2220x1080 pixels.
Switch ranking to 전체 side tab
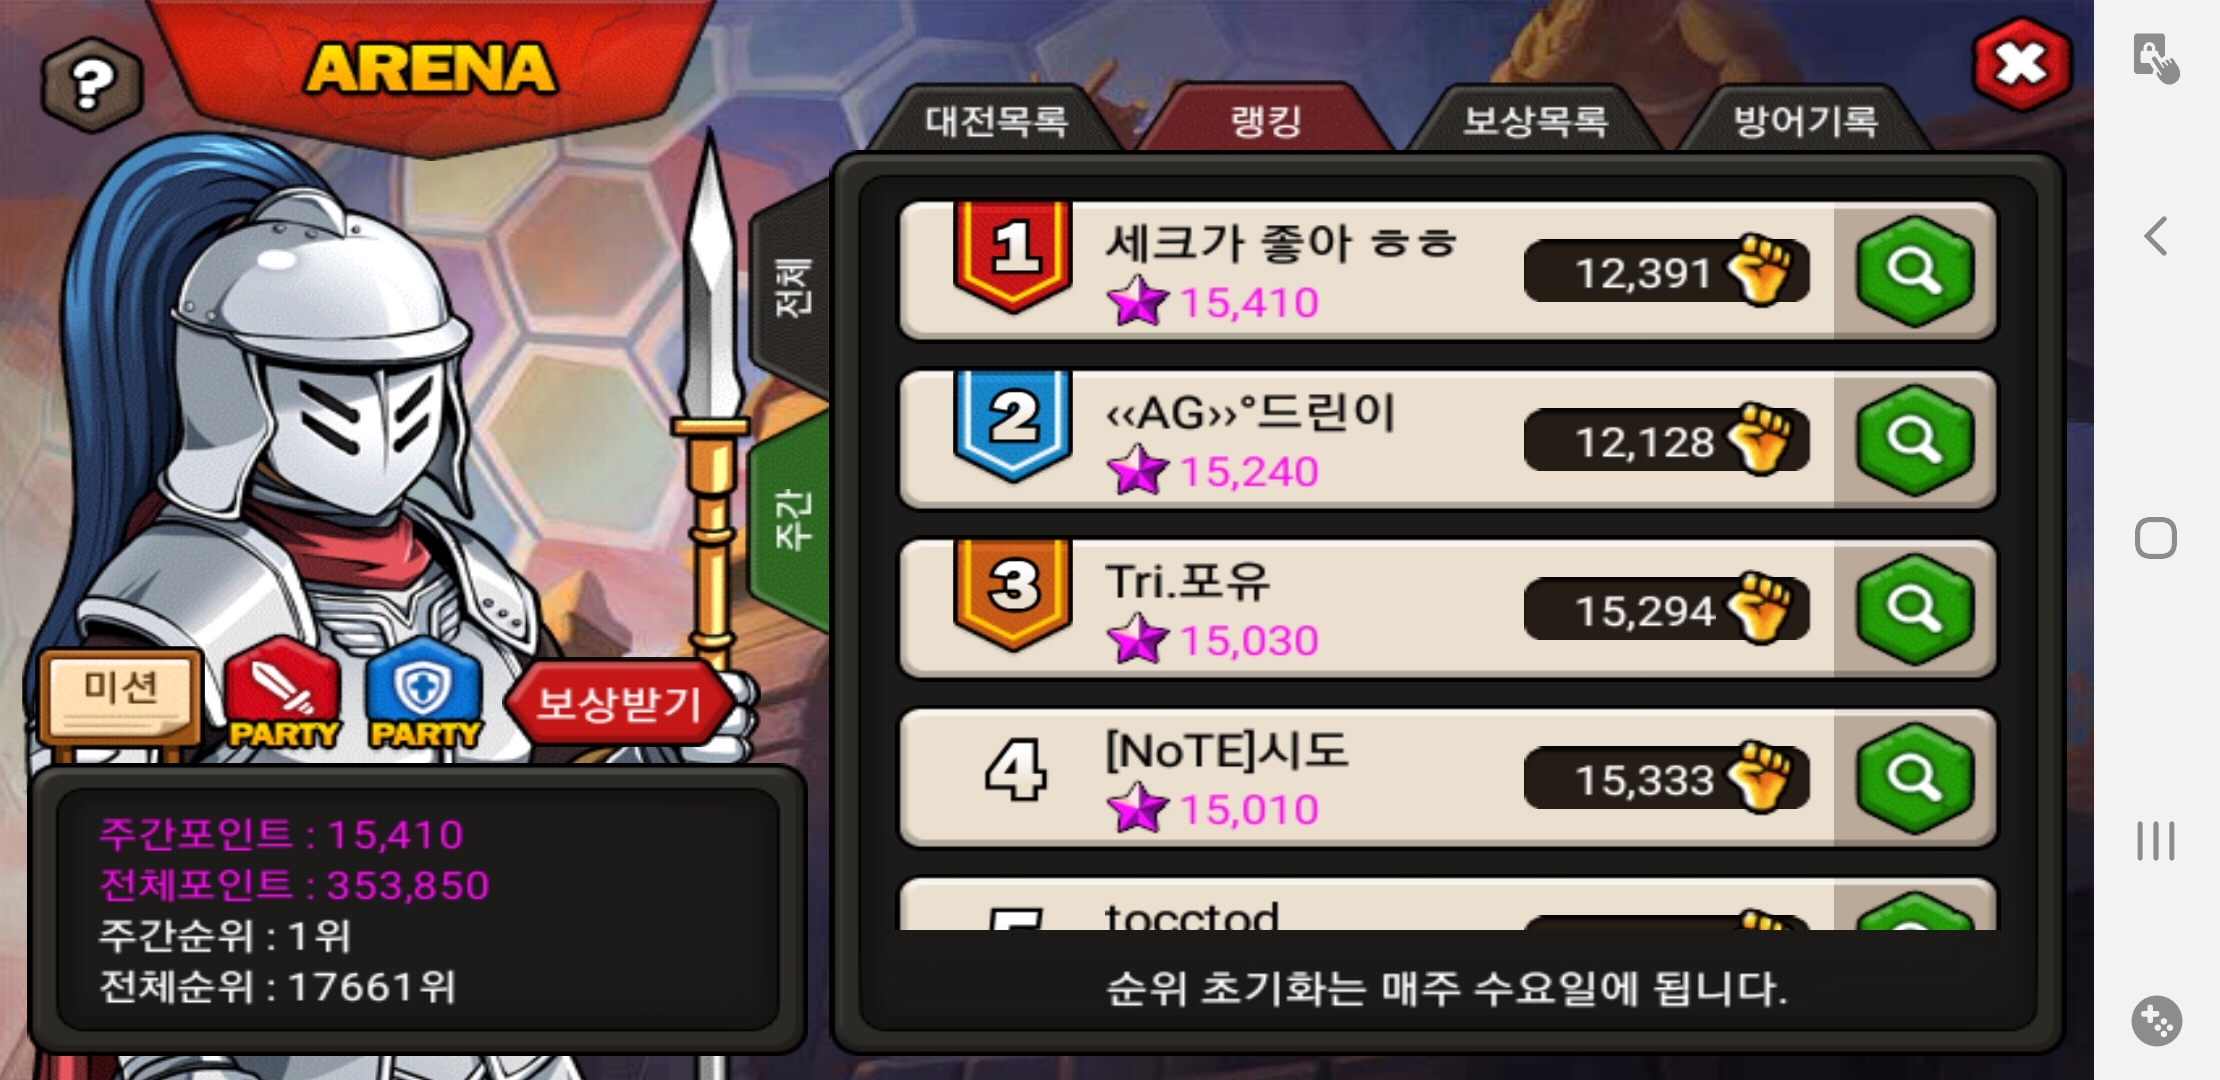[791, 290]
